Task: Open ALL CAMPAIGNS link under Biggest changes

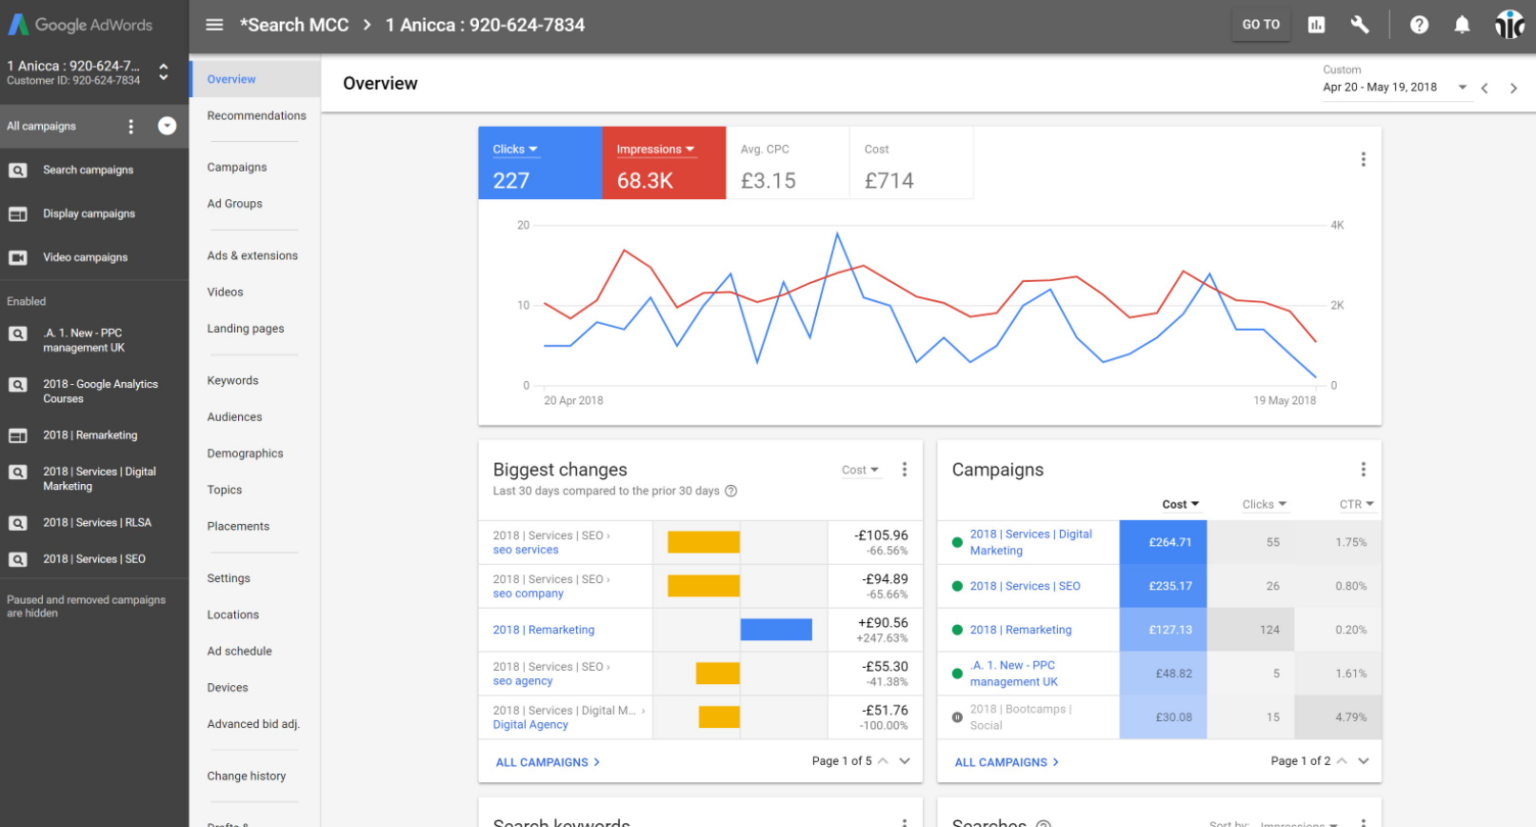Action: (547, 762)
